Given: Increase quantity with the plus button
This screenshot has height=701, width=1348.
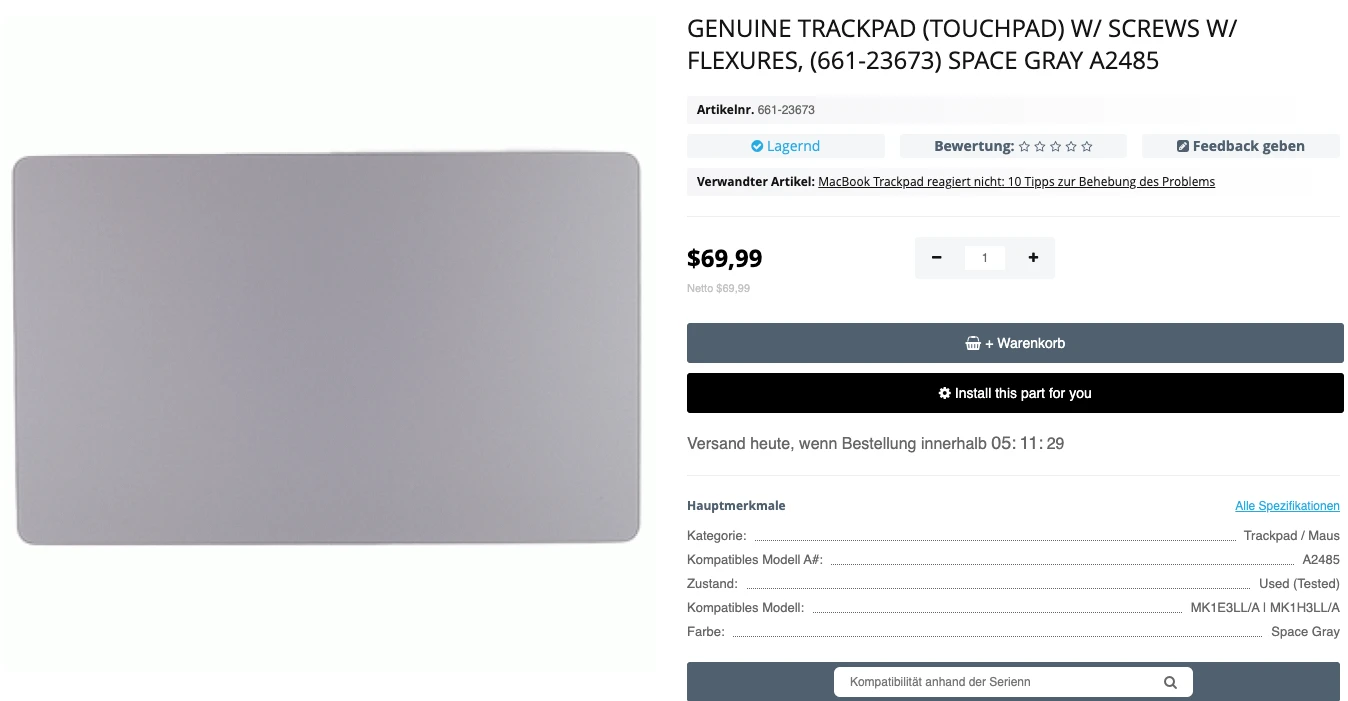Looking at the screenshot, I should point(1033,258).
